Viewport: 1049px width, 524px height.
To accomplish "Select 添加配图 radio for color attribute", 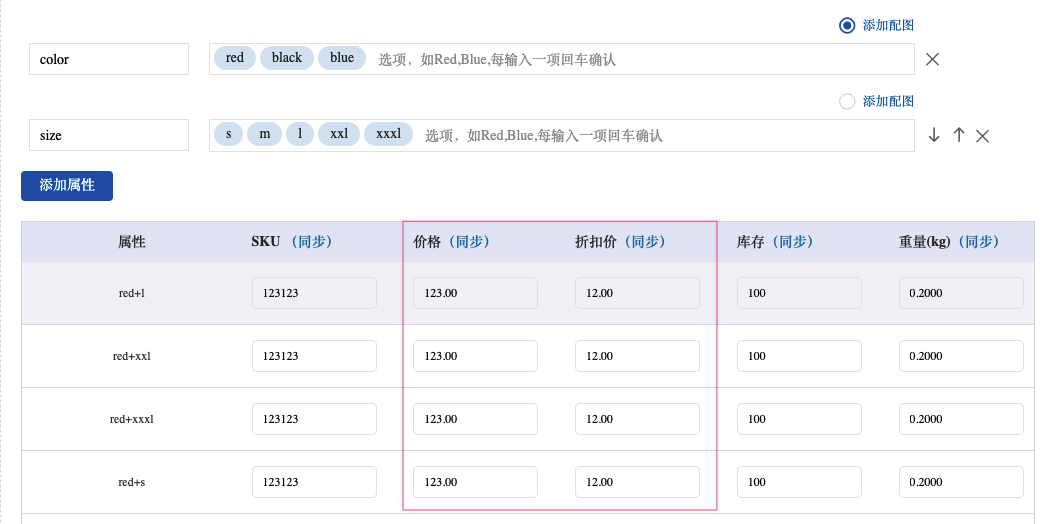I will (x=847, y=25).
